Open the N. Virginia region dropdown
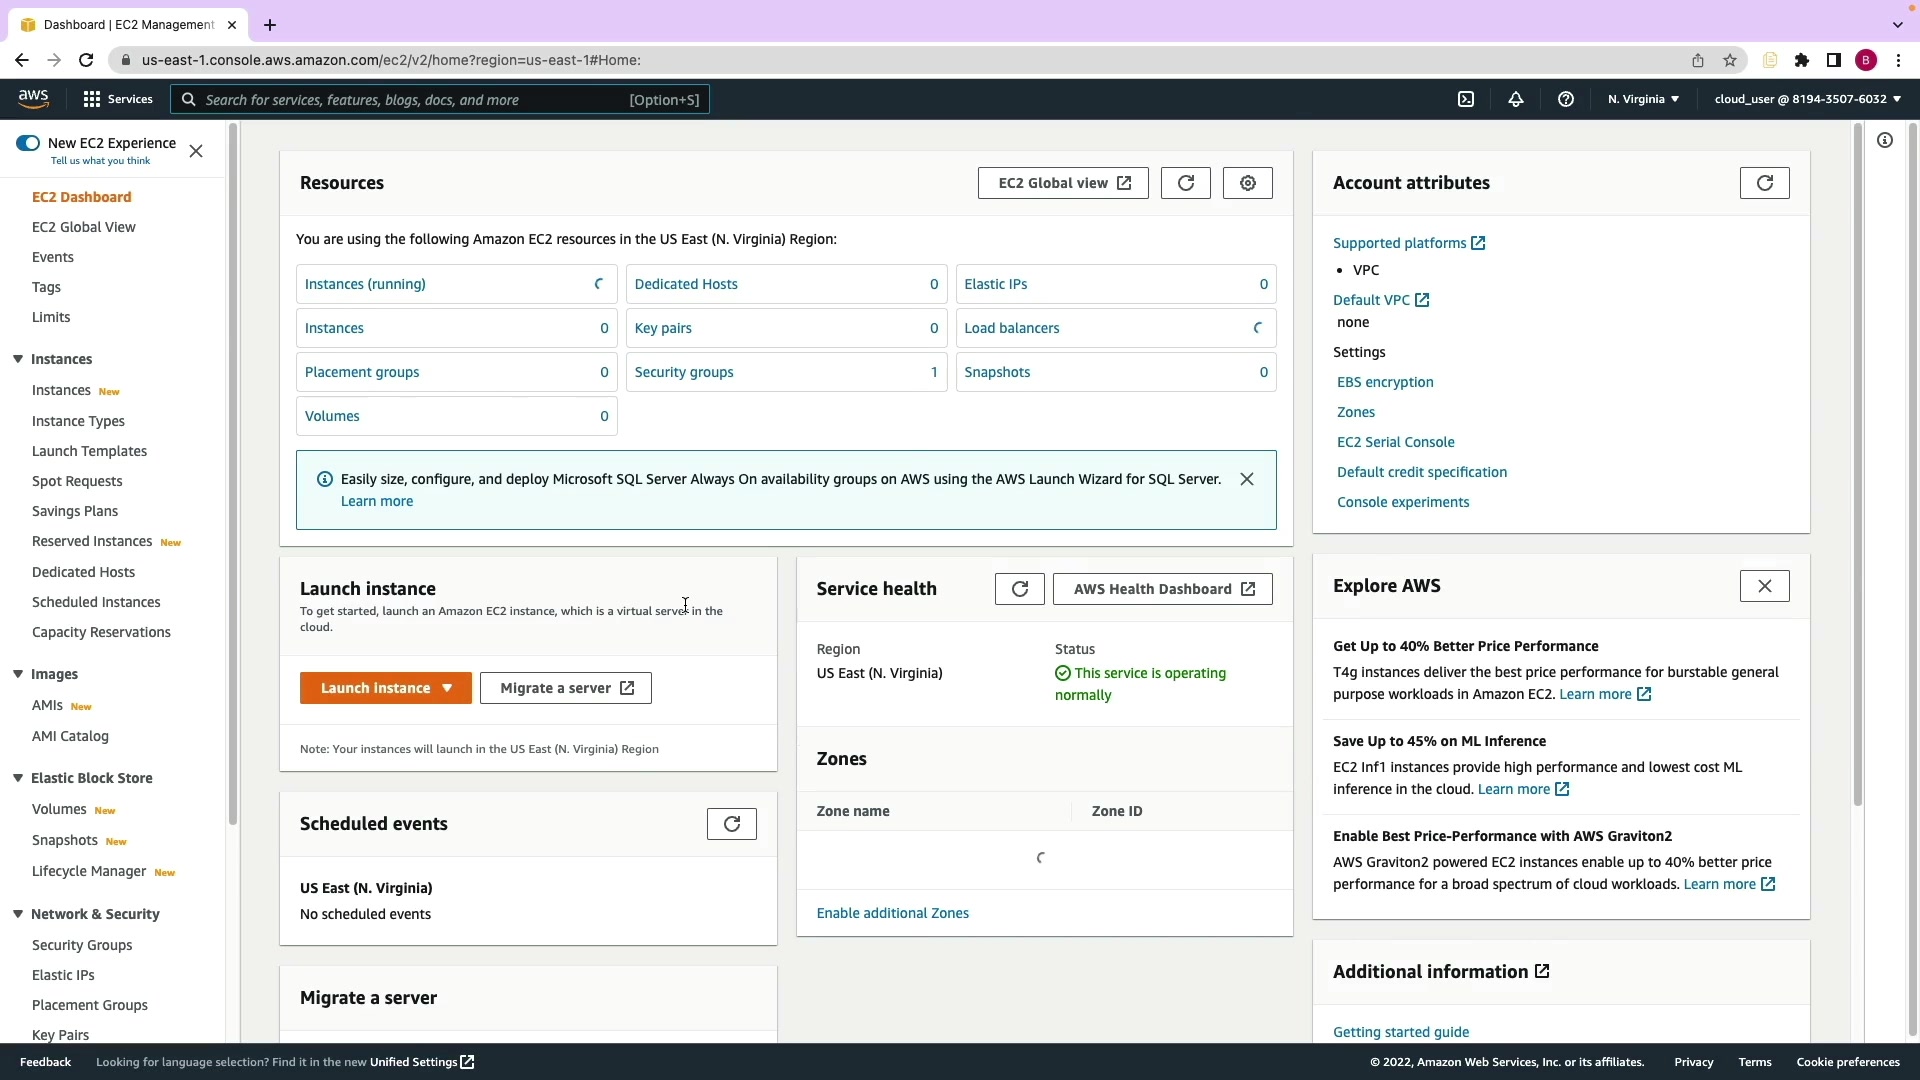The image size is (1920, 1080). tap(1643, 99)
